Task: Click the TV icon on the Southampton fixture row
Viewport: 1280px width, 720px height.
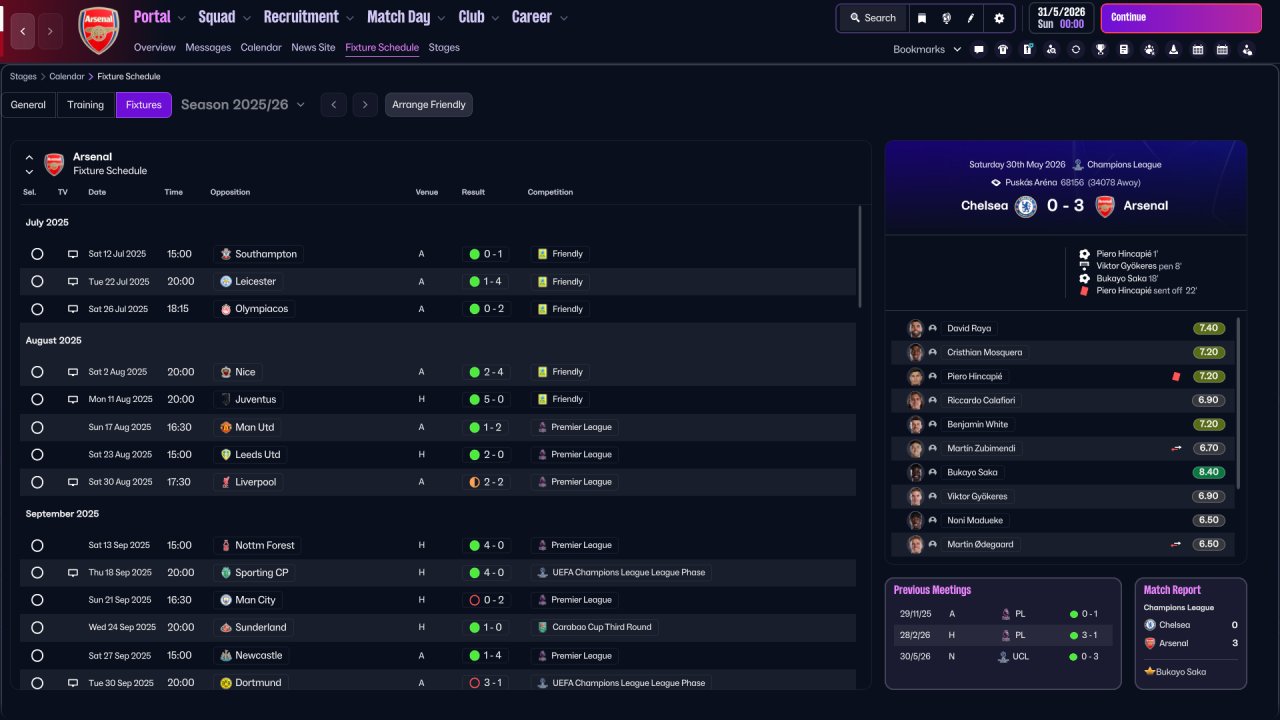Action: 73,254
